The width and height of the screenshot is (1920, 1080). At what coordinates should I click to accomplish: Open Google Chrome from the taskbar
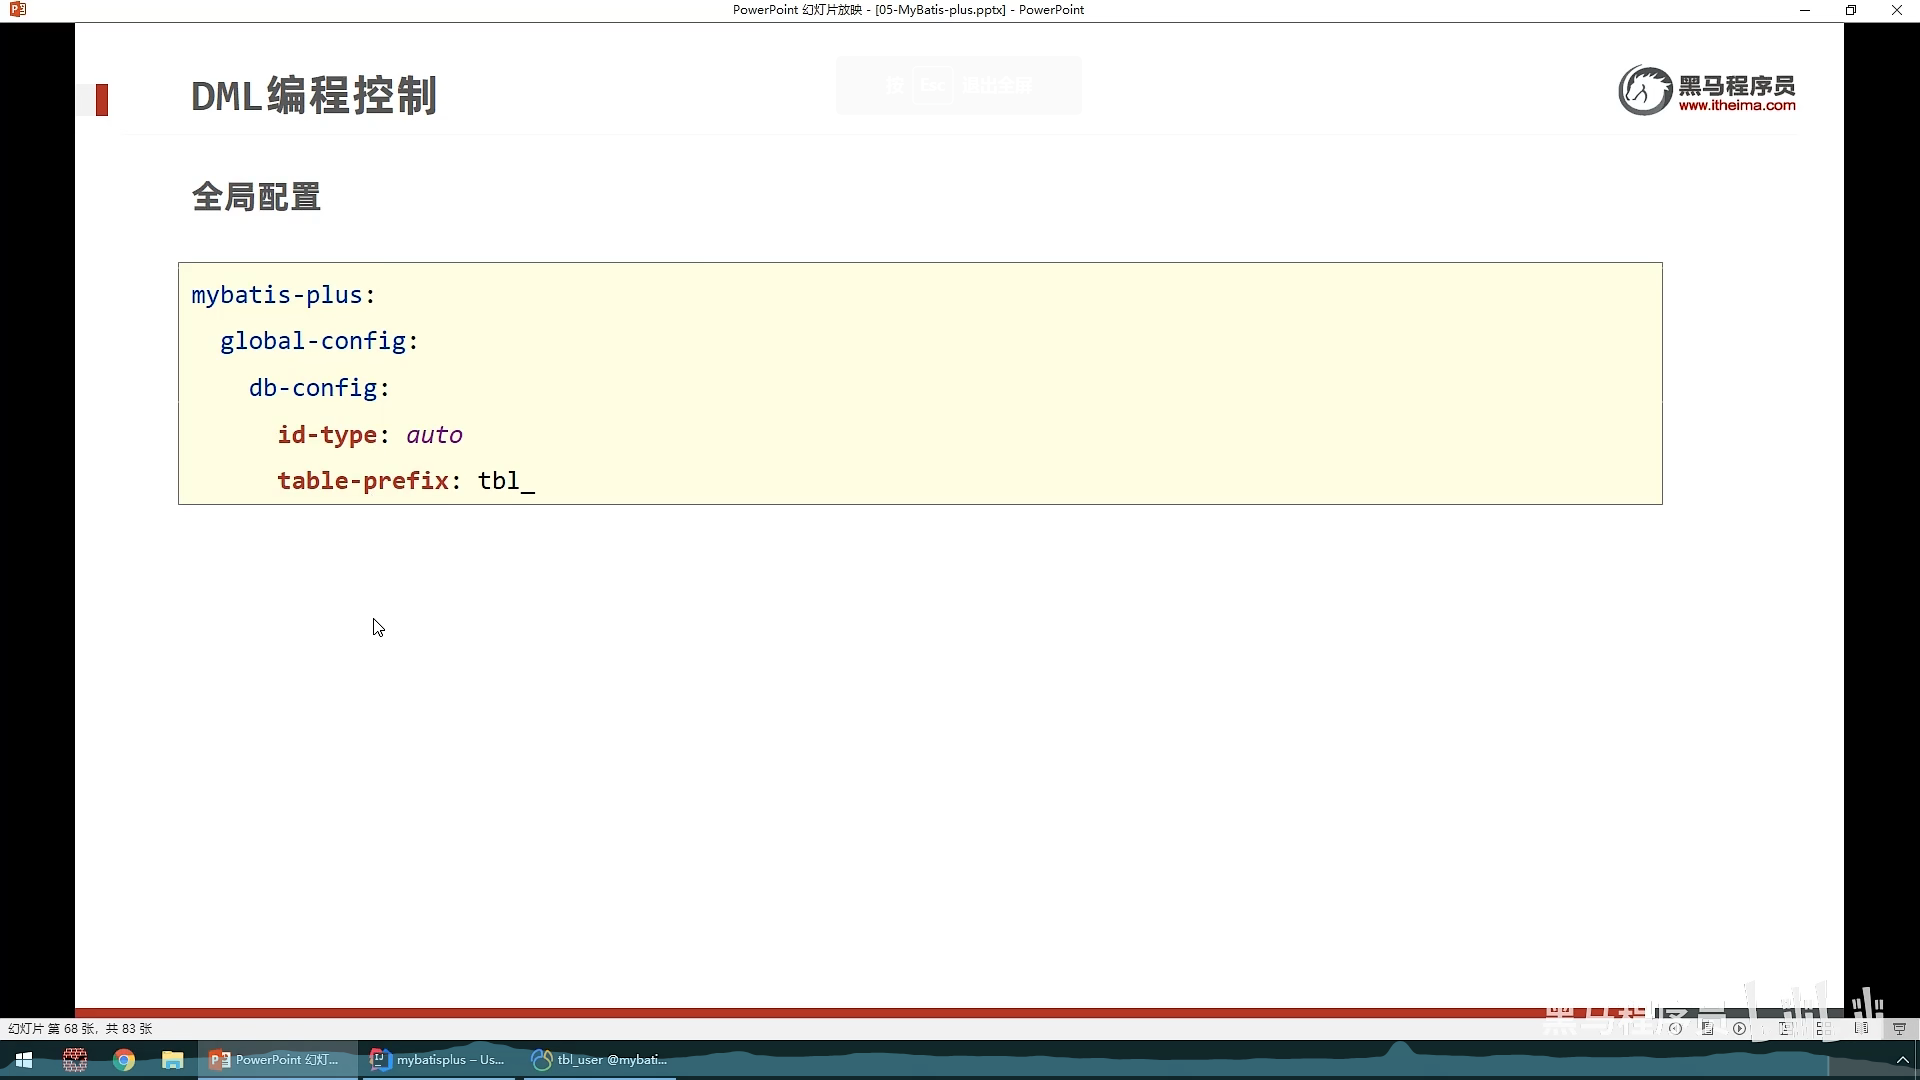click(124, 1060)
